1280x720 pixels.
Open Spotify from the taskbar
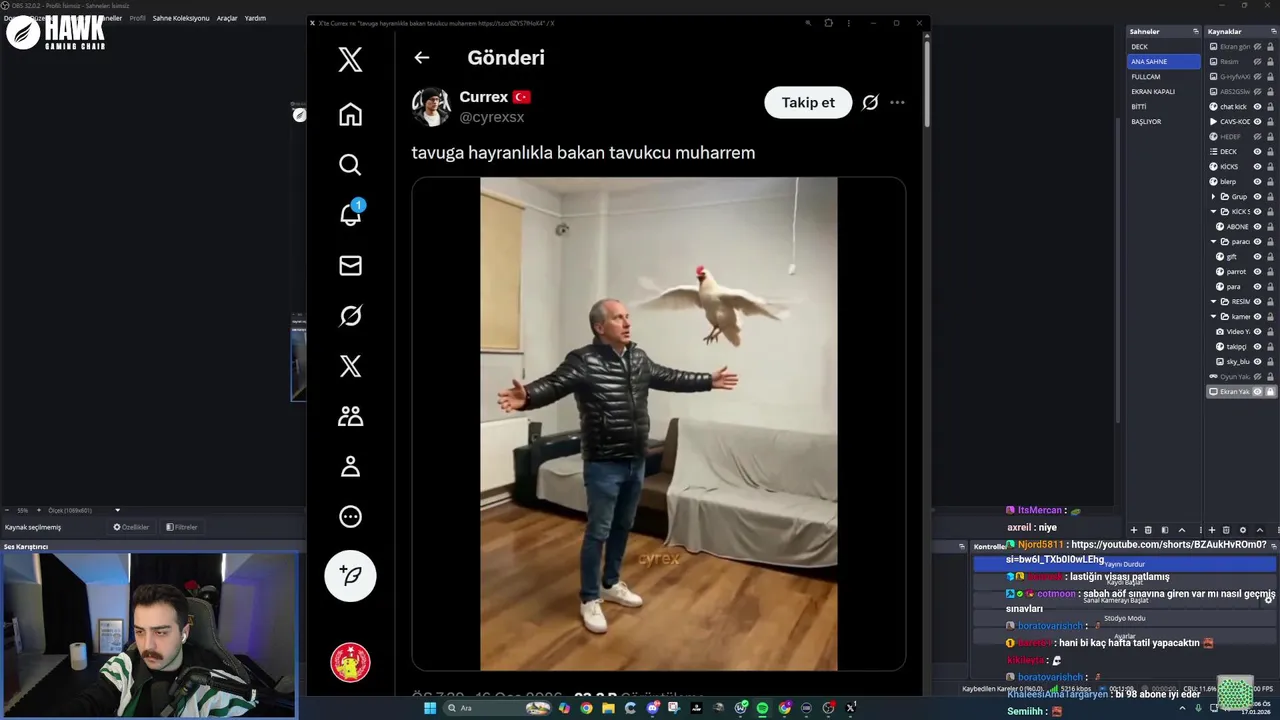coord(762,708)
